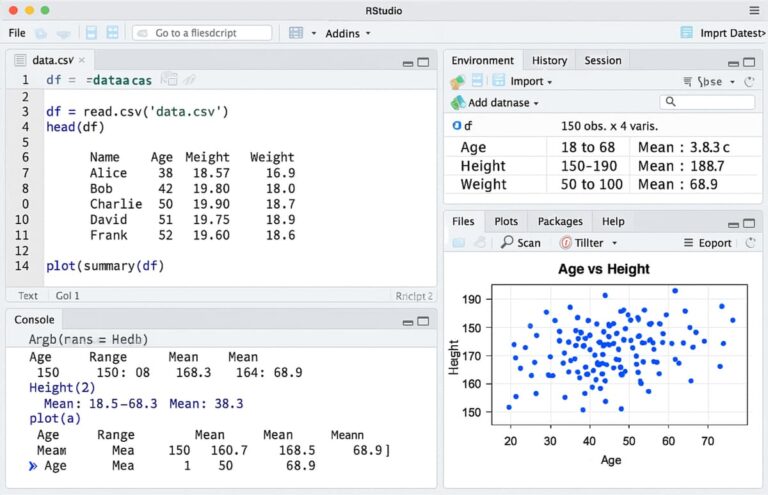Minimize the source editor pane
Screen dimensions: 768x495
(x=408, y=63)
